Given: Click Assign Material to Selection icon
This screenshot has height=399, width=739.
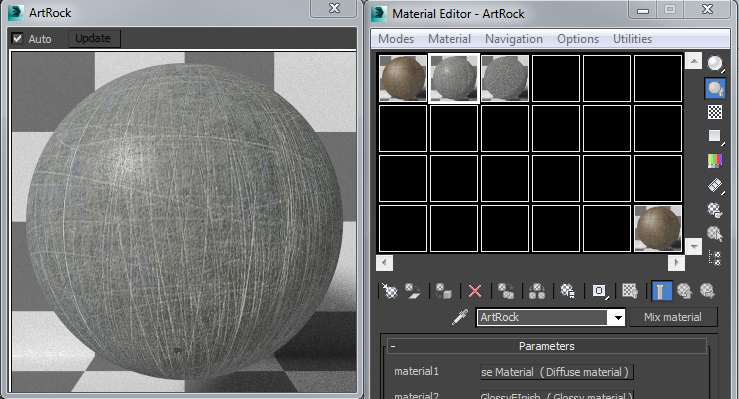Looking at the screenshot, I should (443, 291).
